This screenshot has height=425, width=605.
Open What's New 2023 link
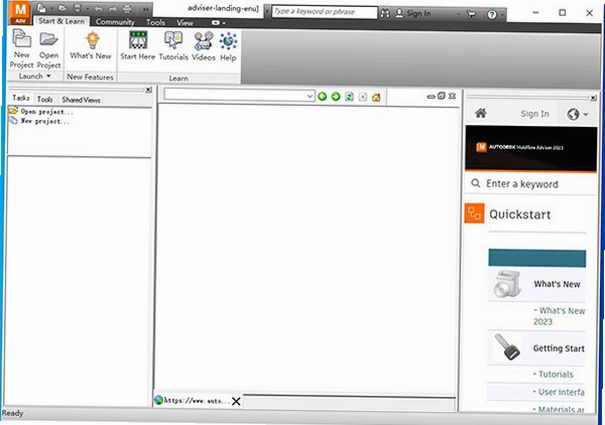[x=559, y=316]
